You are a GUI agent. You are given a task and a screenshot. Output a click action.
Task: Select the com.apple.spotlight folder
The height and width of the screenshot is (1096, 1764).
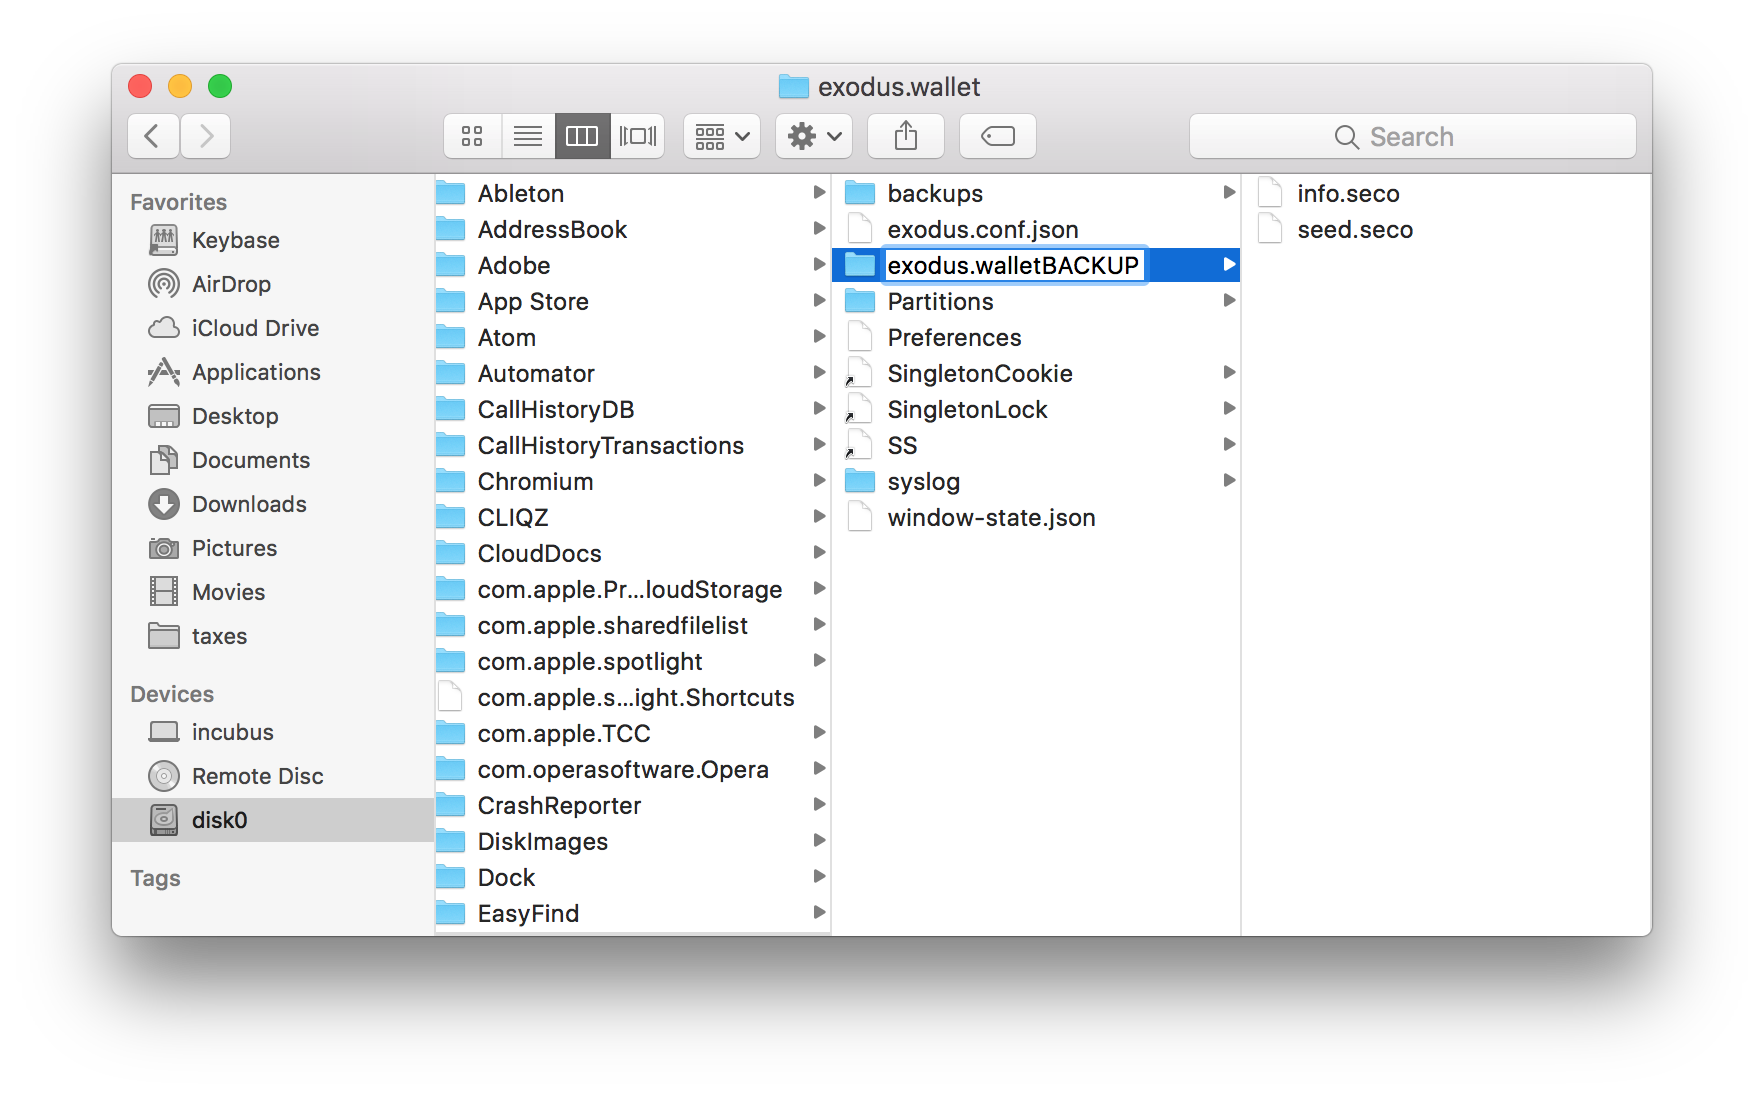pyautogui.click(x=632, y=661)
